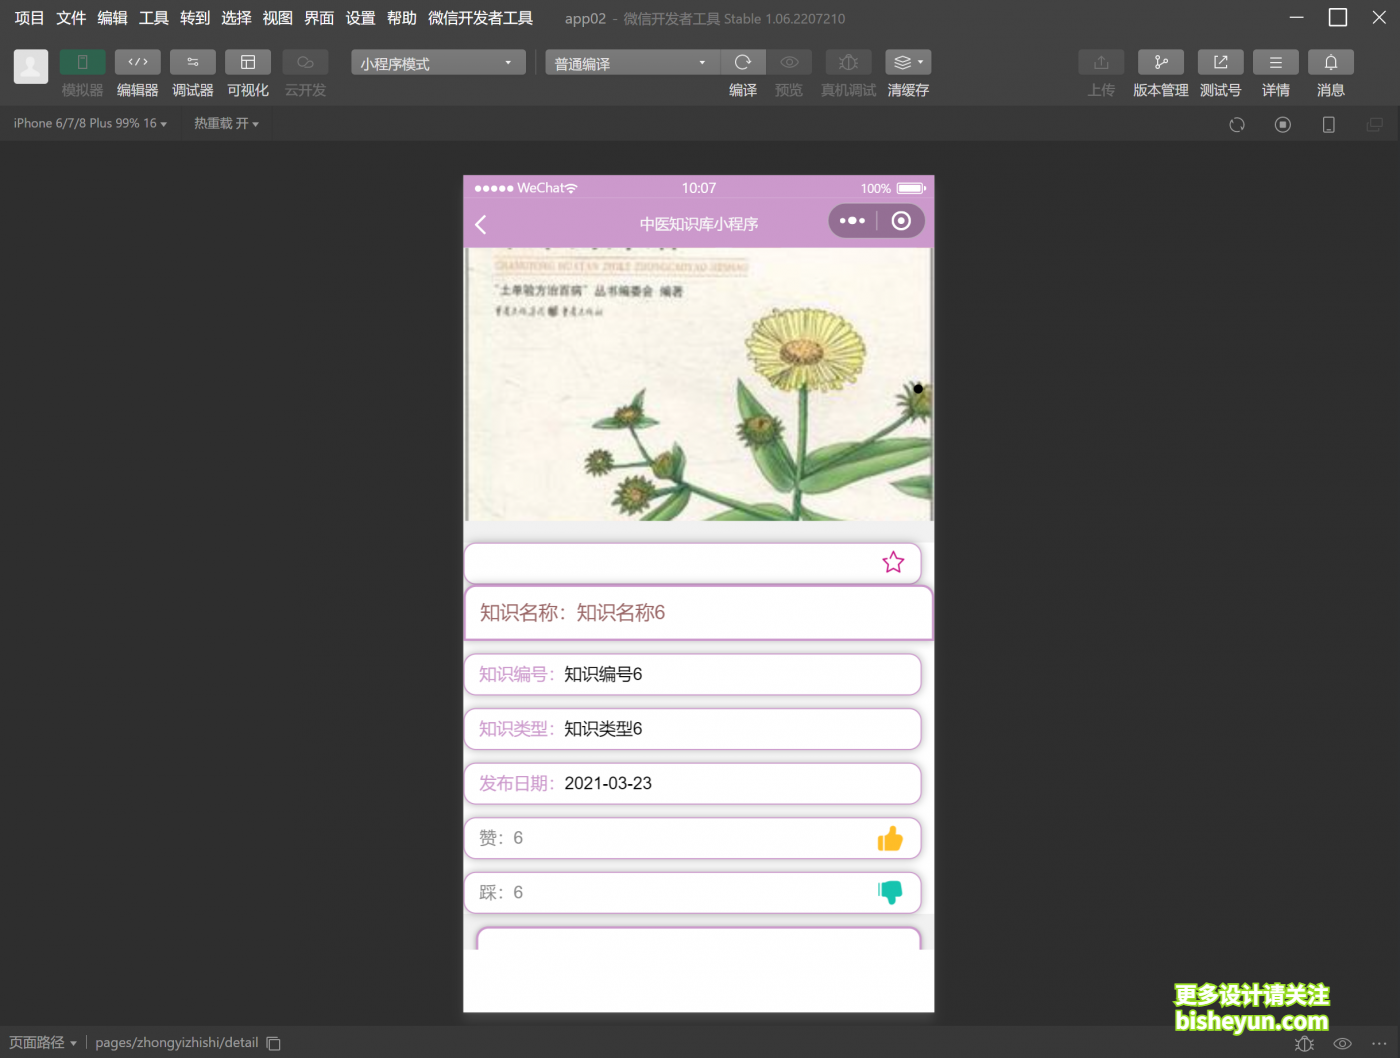Click the real device debug (真机调试) icon
1400x1058 pixels.
(848, 62)
